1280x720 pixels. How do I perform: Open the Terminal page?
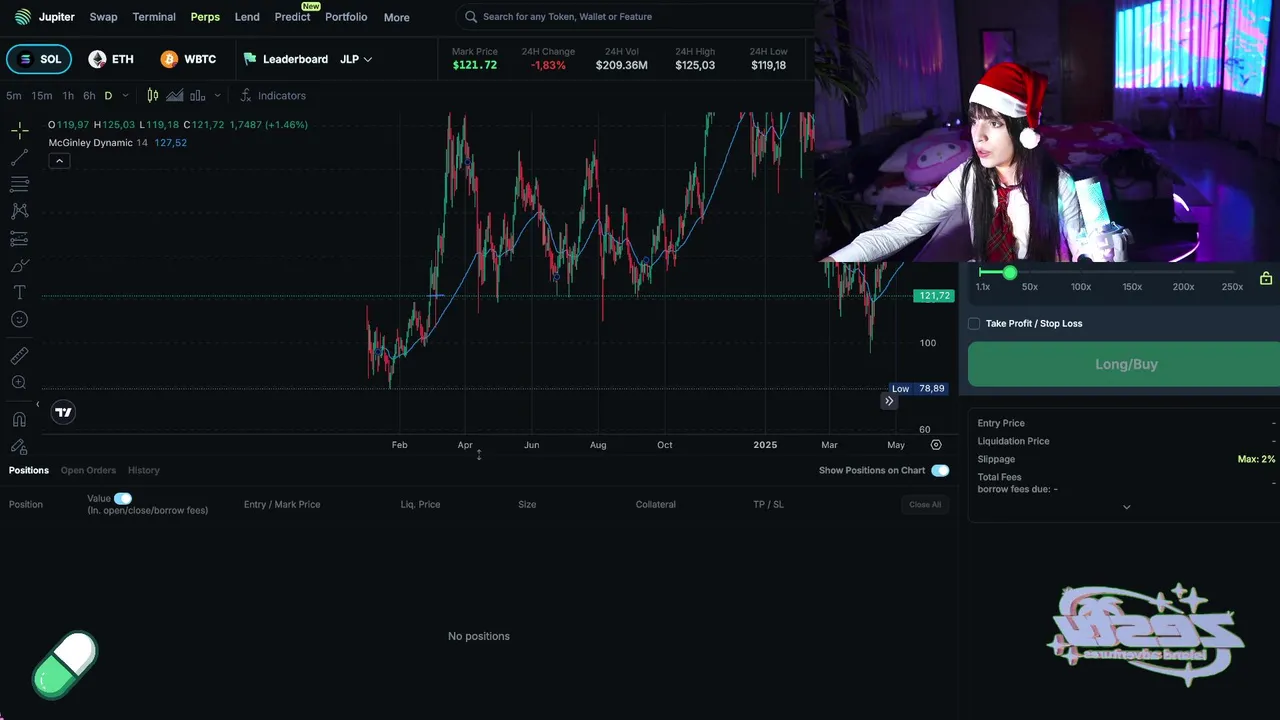[x=154, y=17]
